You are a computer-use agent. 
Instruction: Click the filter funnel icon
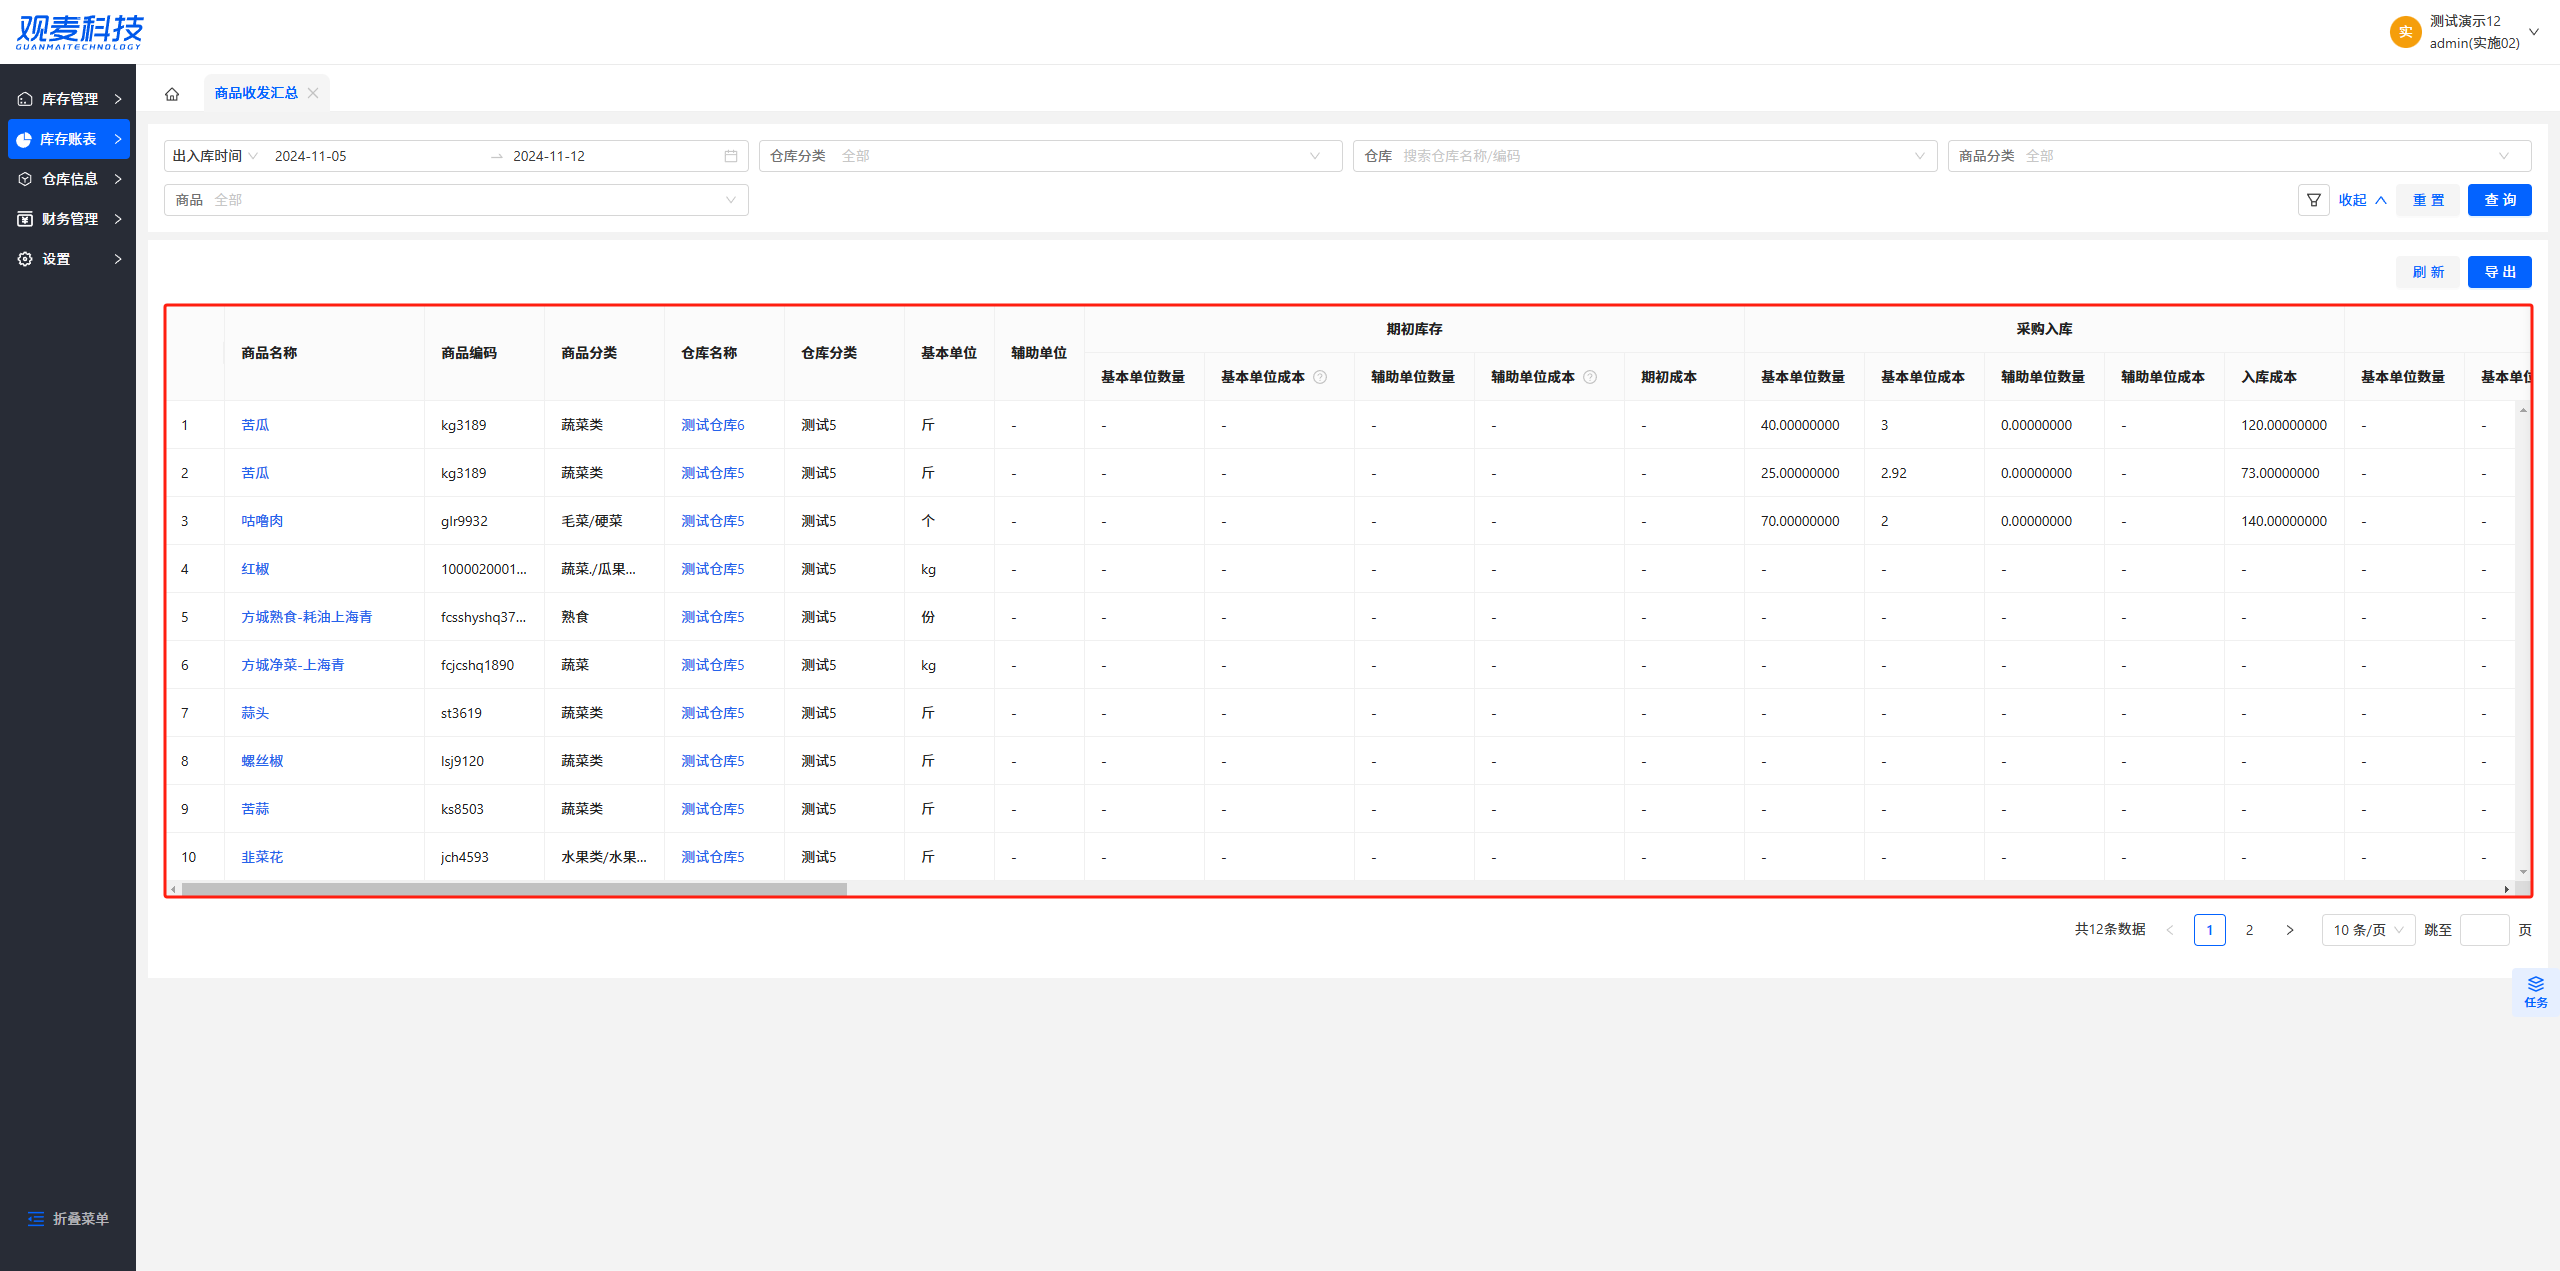point(2313,200)
